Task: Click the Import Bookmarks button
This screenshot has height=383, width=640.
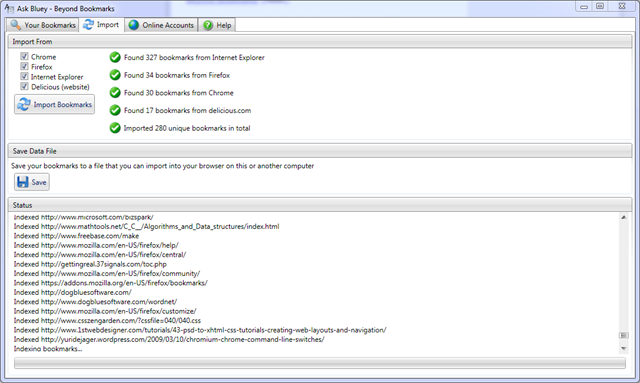Action: click(x=55, y=105)
